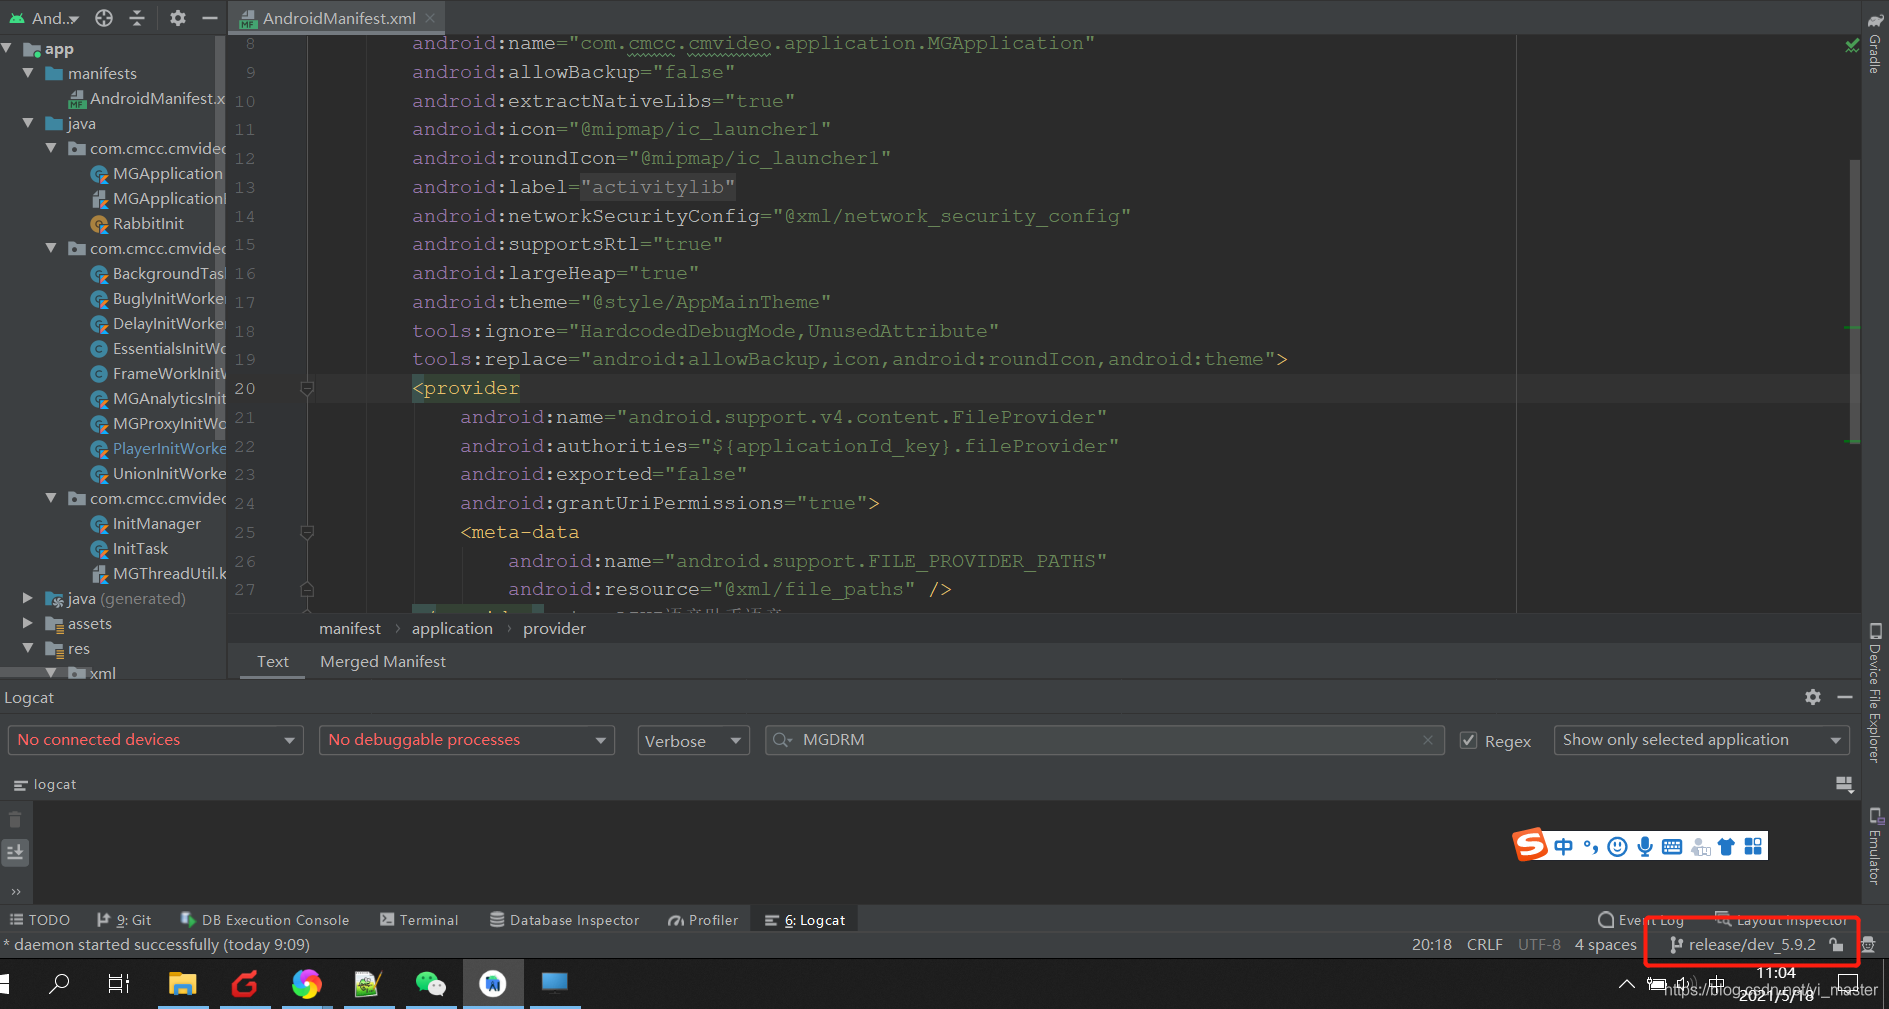Viewport: 1889px width, 1009px height.
Task: Click the locate/select opened file target icon
Action: pos(104,18)
